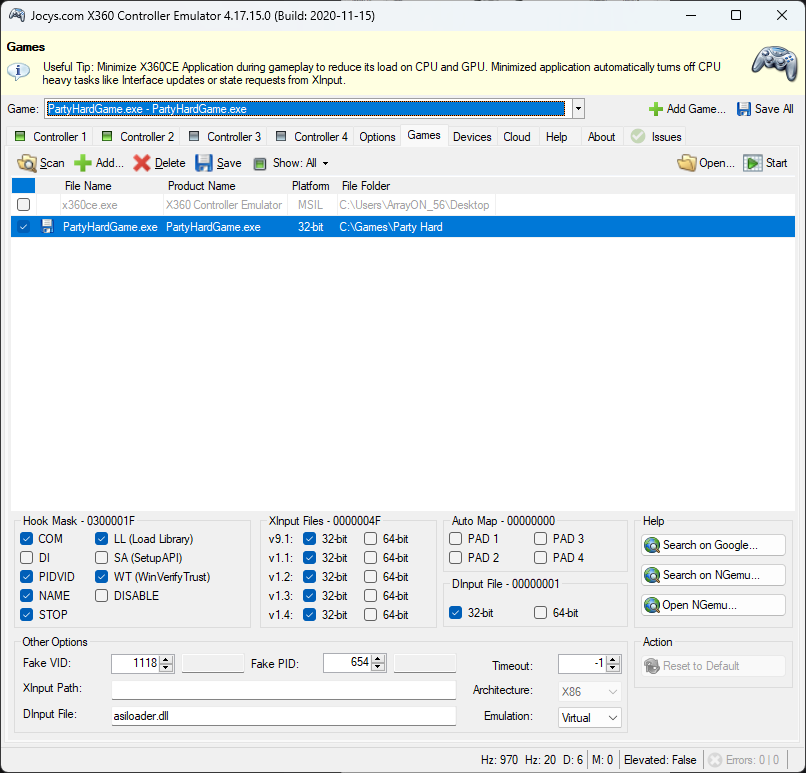Enable the DI hook checkbox

click(27, 558)
